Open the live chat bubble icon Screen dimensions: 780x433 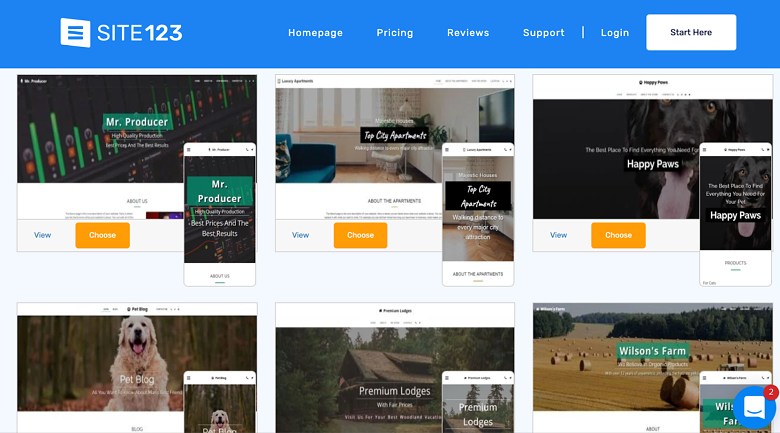point(754,408)
